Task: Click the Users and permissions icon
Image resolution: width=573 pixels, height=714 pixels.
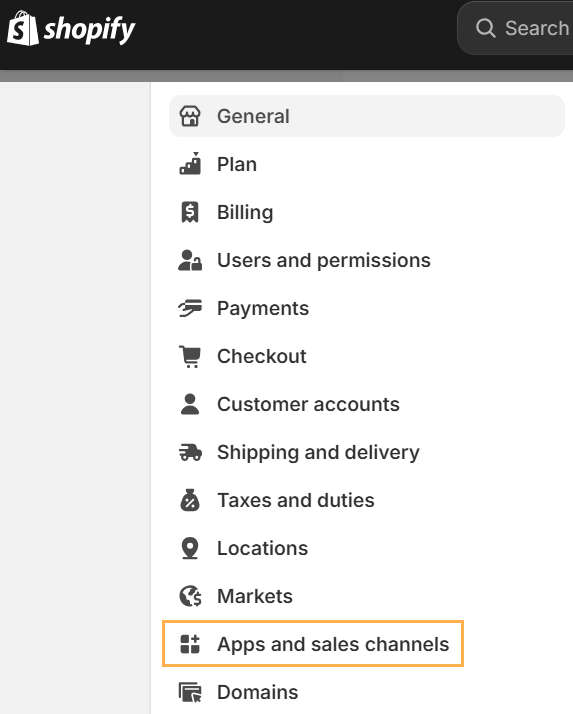Action: (x=190, y=260)
